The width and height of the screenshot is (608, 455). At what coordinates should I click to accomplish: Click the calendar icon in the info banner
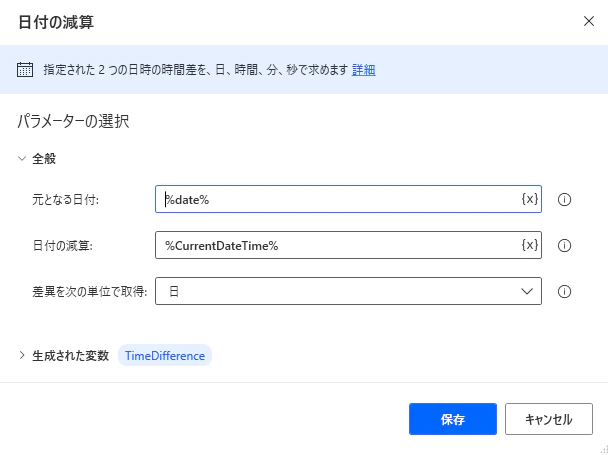click(25, 70)
